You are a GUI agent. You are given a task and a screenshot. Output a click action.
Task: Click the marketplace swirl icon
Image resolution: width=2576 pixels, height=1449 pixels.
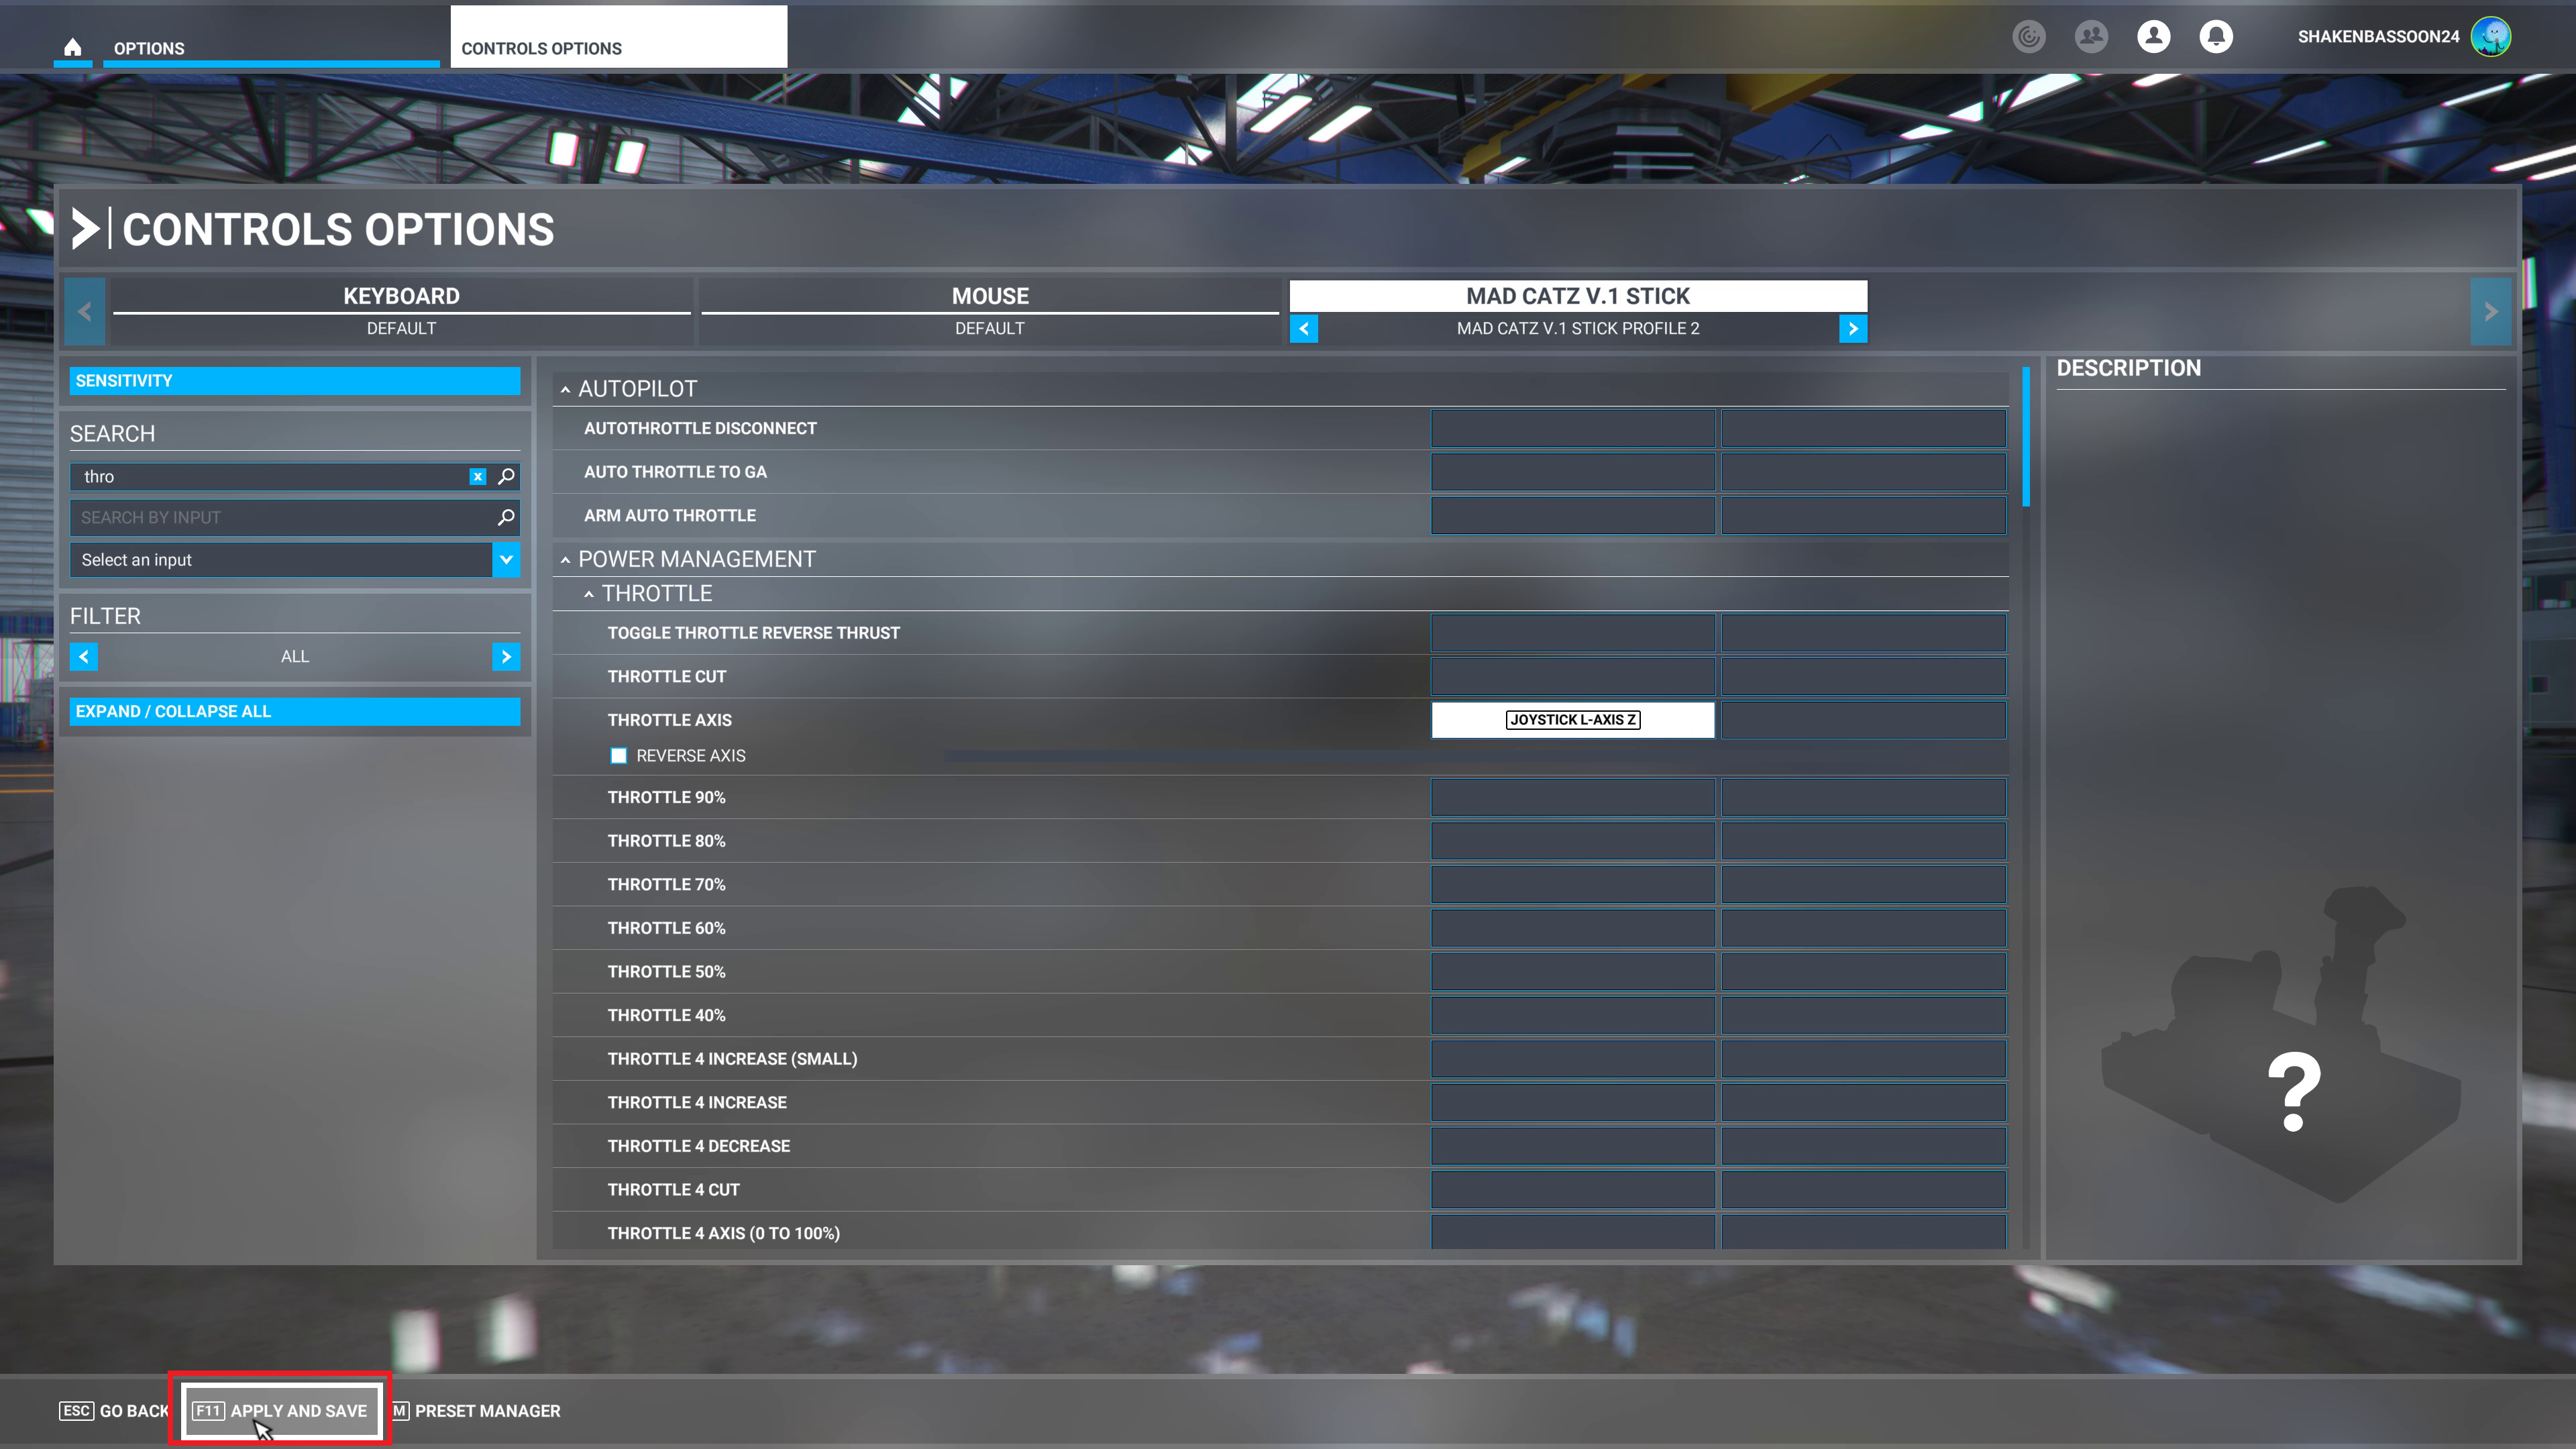point(2028,37)
